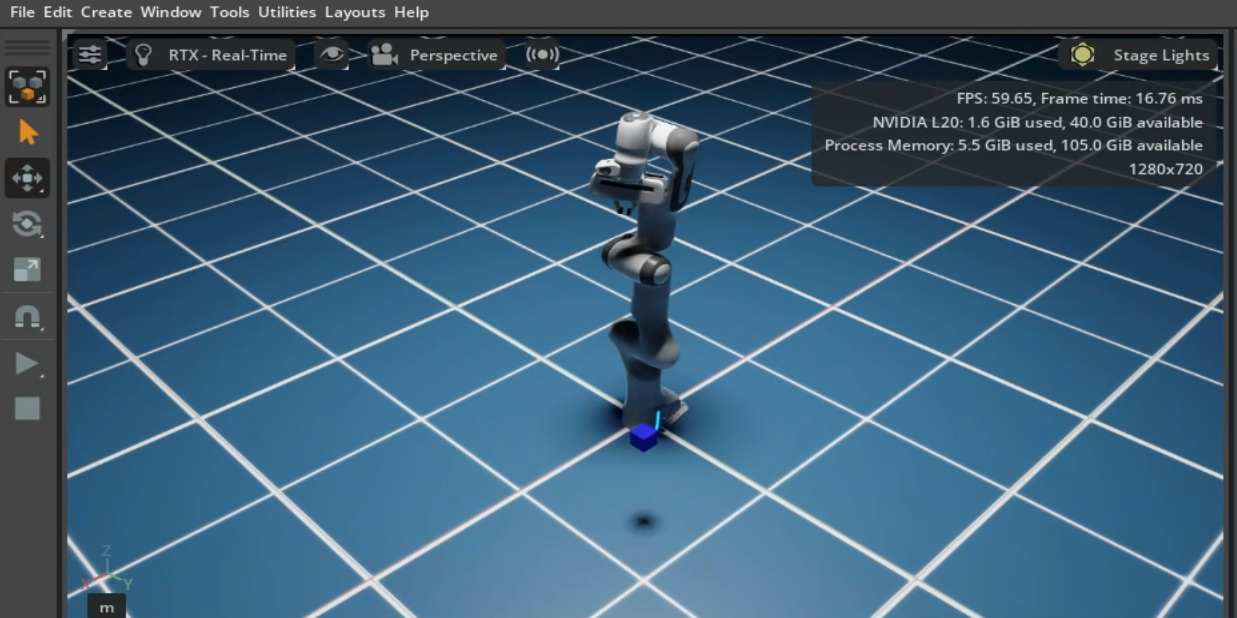The image size is (1237, 618).
Task: Click the FPS and frame time readout
Action: (x=1079, y=98)
